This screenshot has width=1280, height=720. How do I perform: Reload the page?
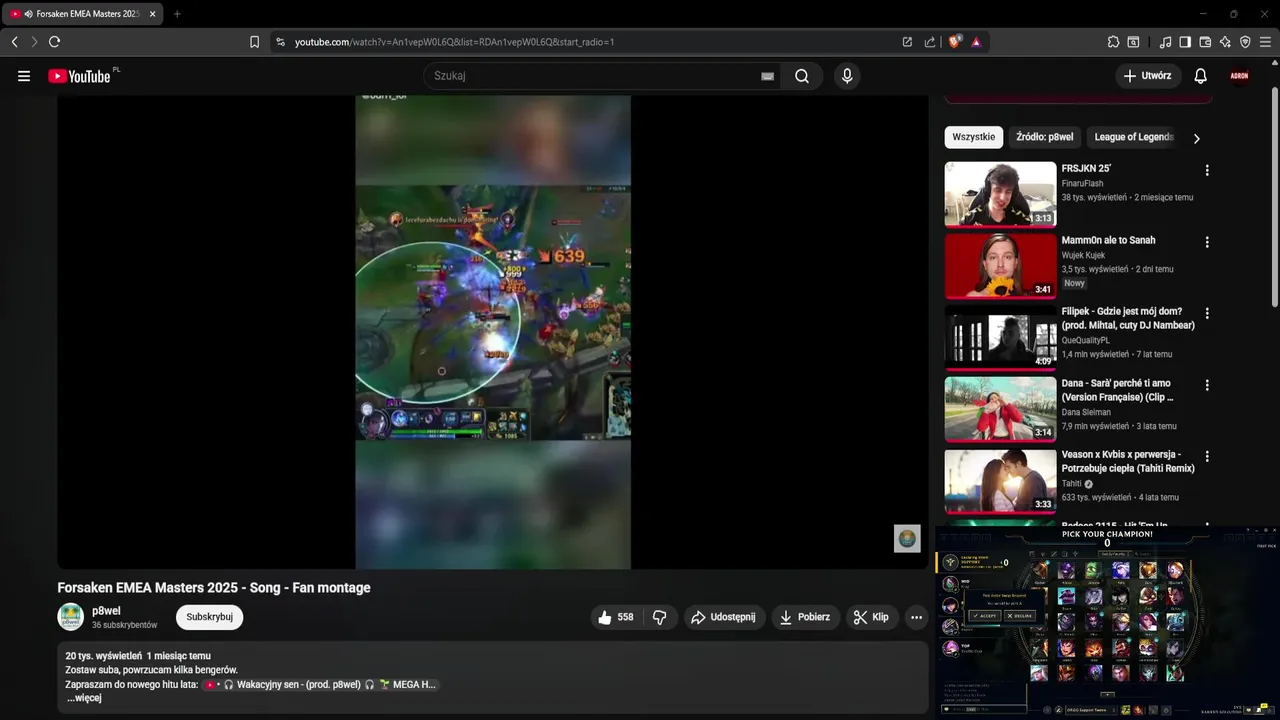(55, 42)
